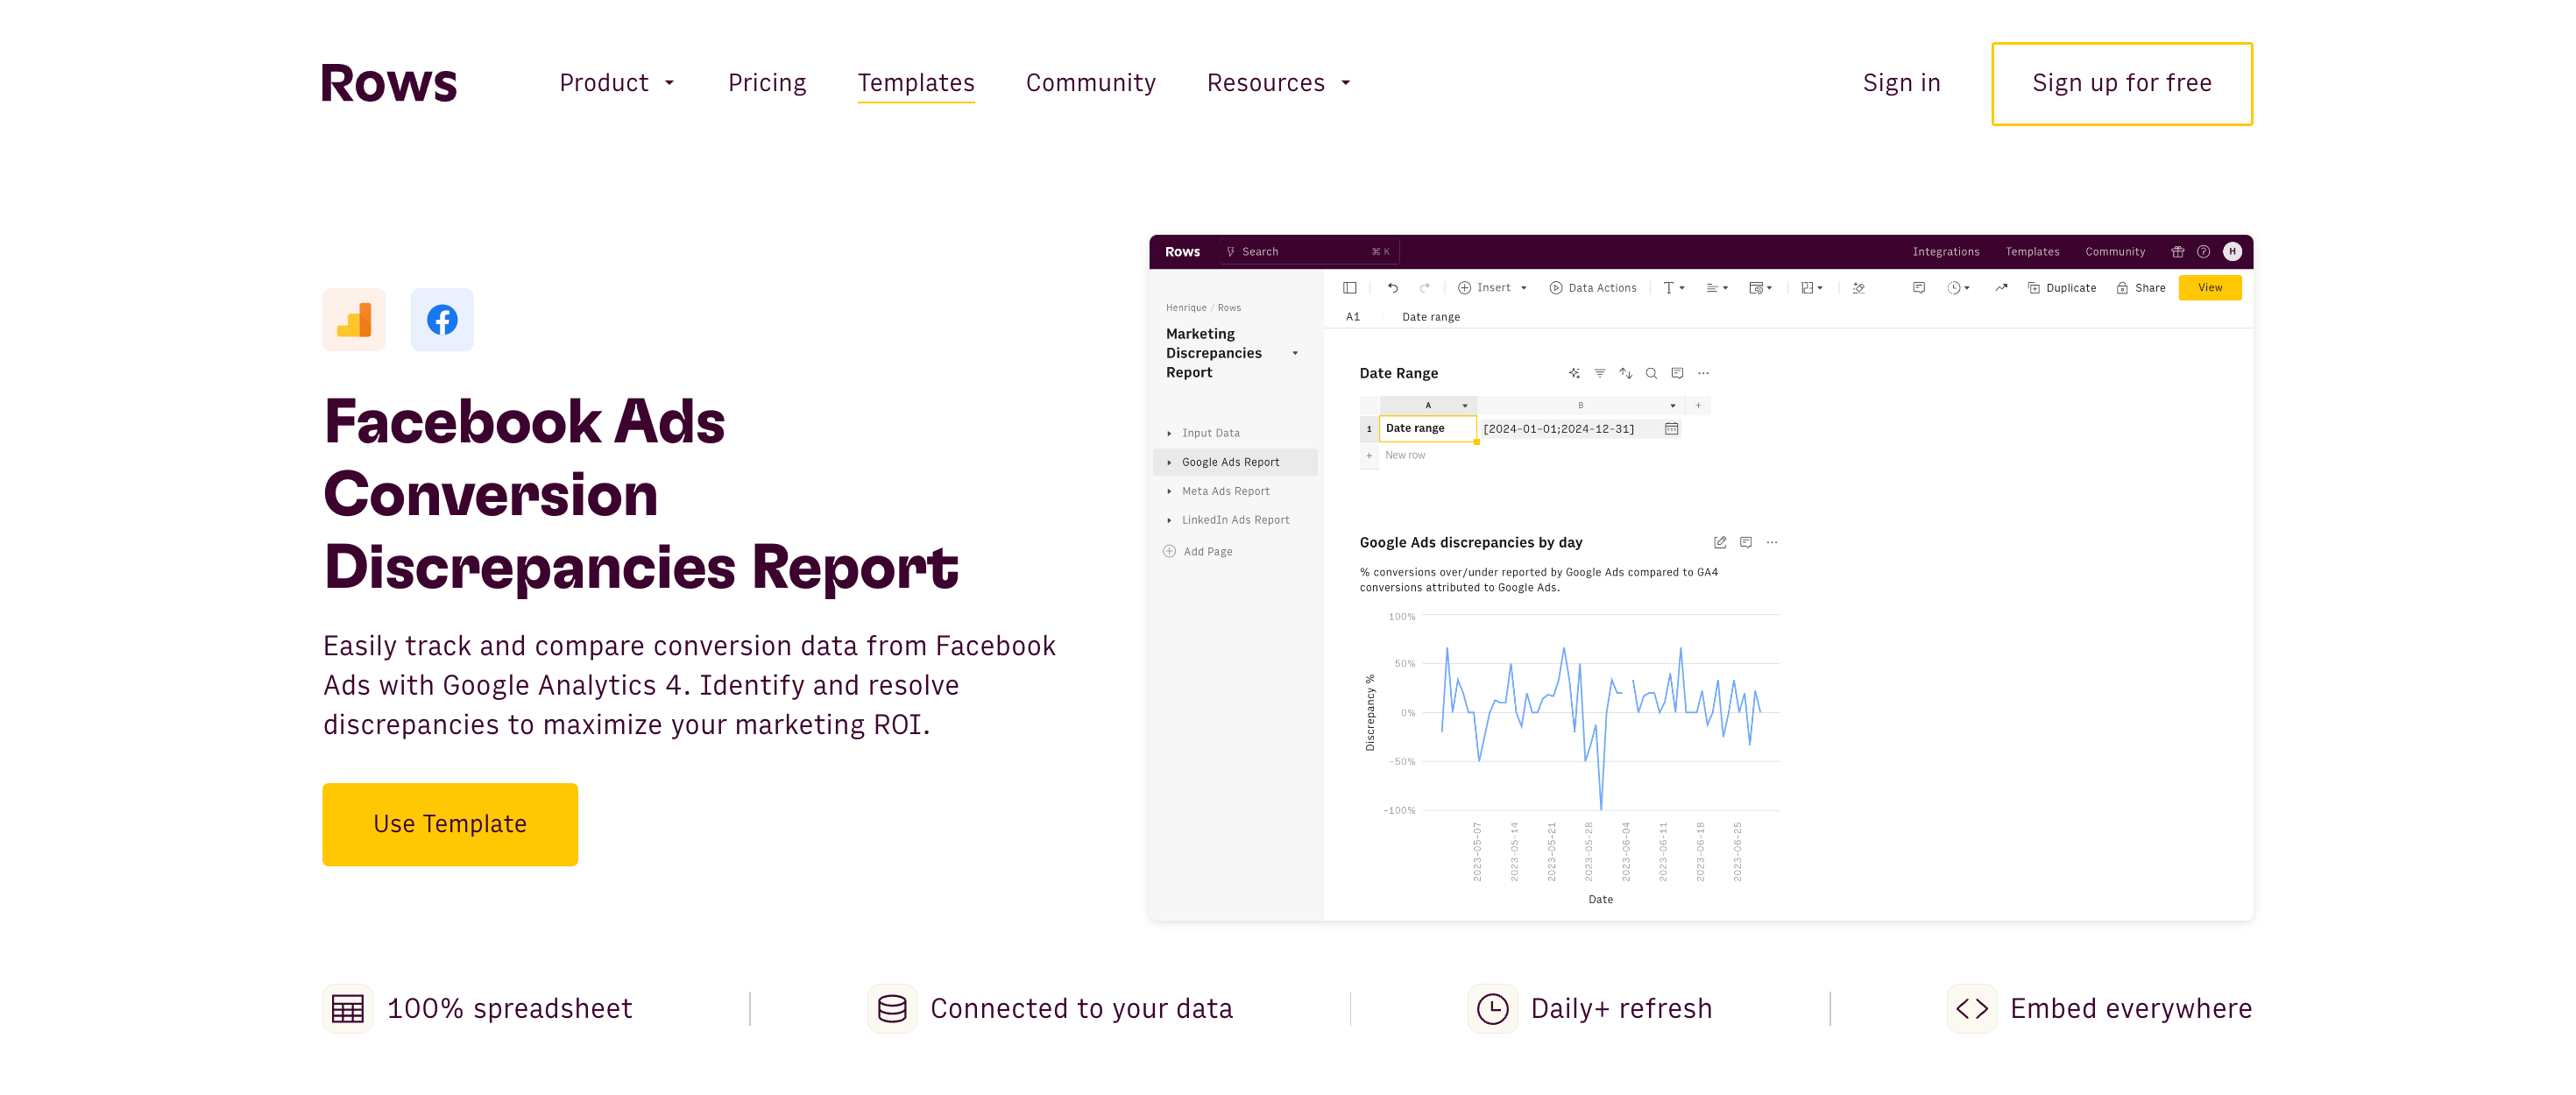Click the Share icon in toolbar
This screenshot has width=2576, height=1095.
click(x=2144, y=287)
